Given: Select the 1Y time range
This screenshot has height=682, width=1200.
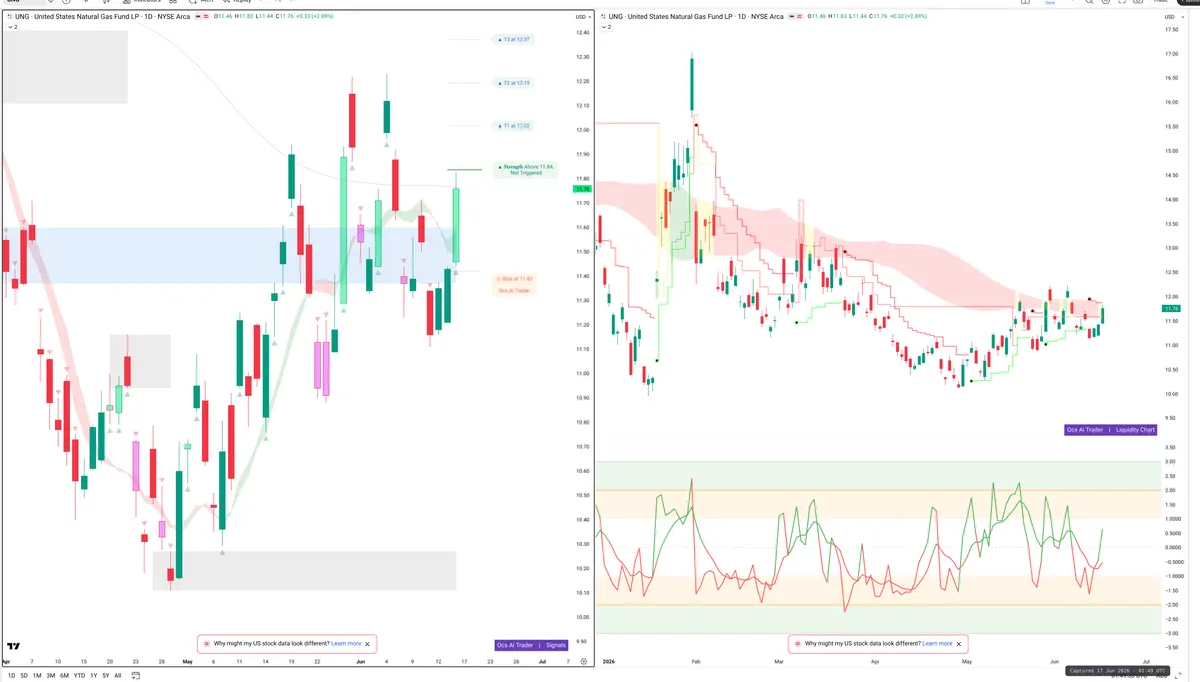Looking at the screenshot, I should point(93,676).
